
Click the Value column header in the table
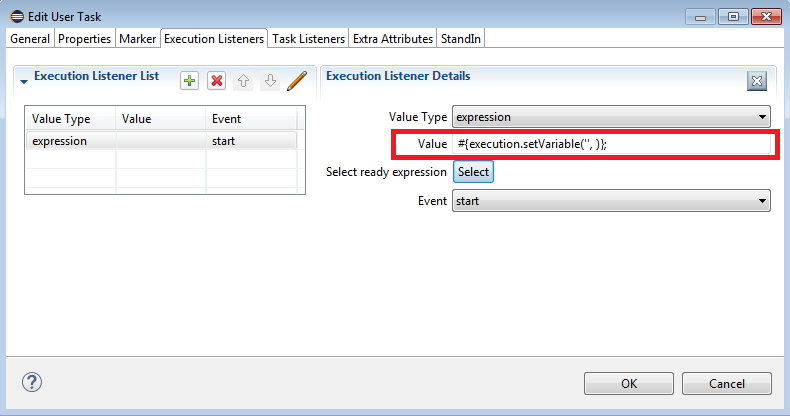coord(160,119)
